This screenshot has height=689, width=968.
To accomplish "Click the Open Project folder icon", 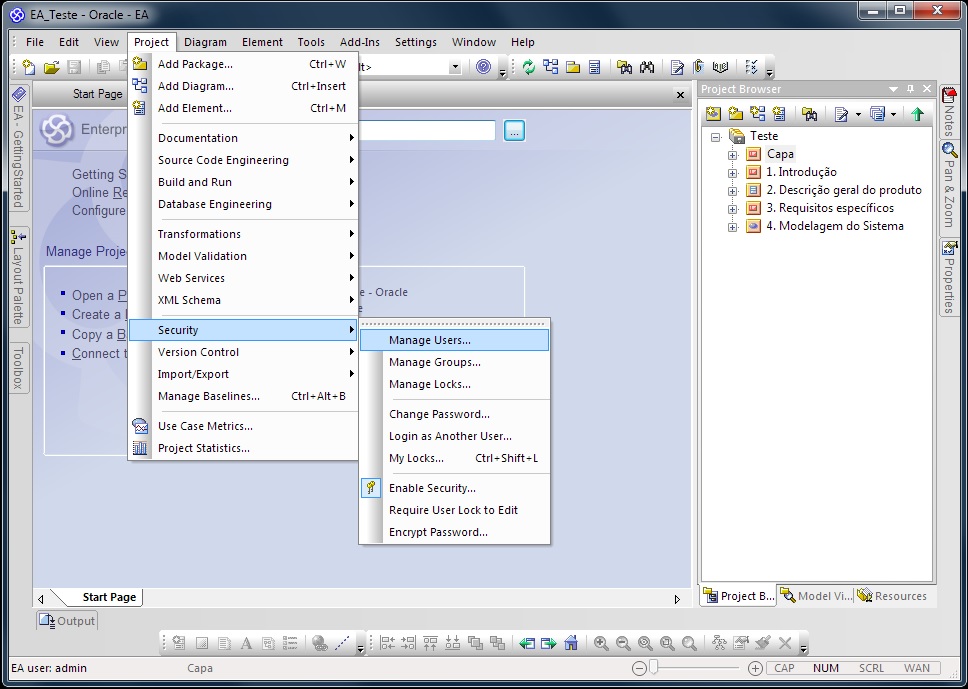I will [51, 67].
